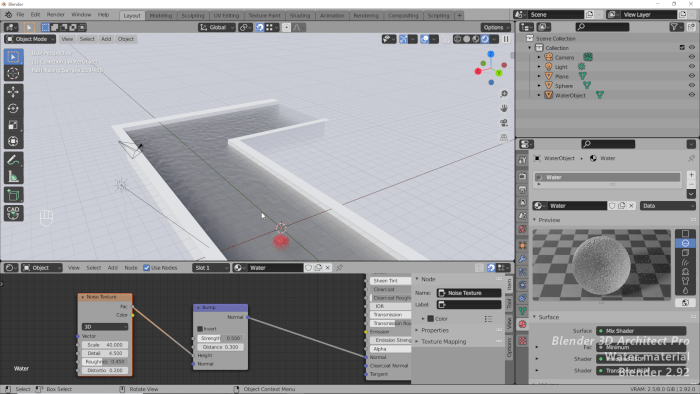Click the node Name field Noise Texture
The height and width of the screenshot is (394, 700).
469,293
